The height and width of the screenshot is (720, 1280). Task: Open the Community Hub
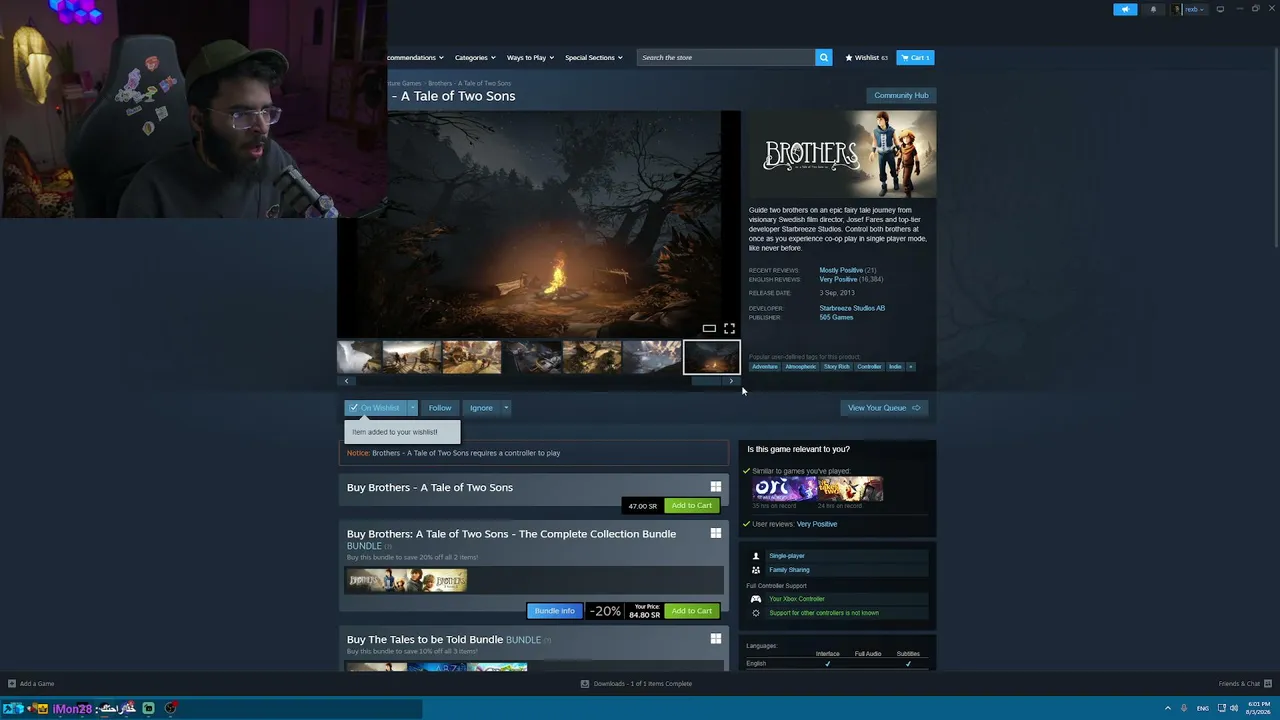coord(901,96)
